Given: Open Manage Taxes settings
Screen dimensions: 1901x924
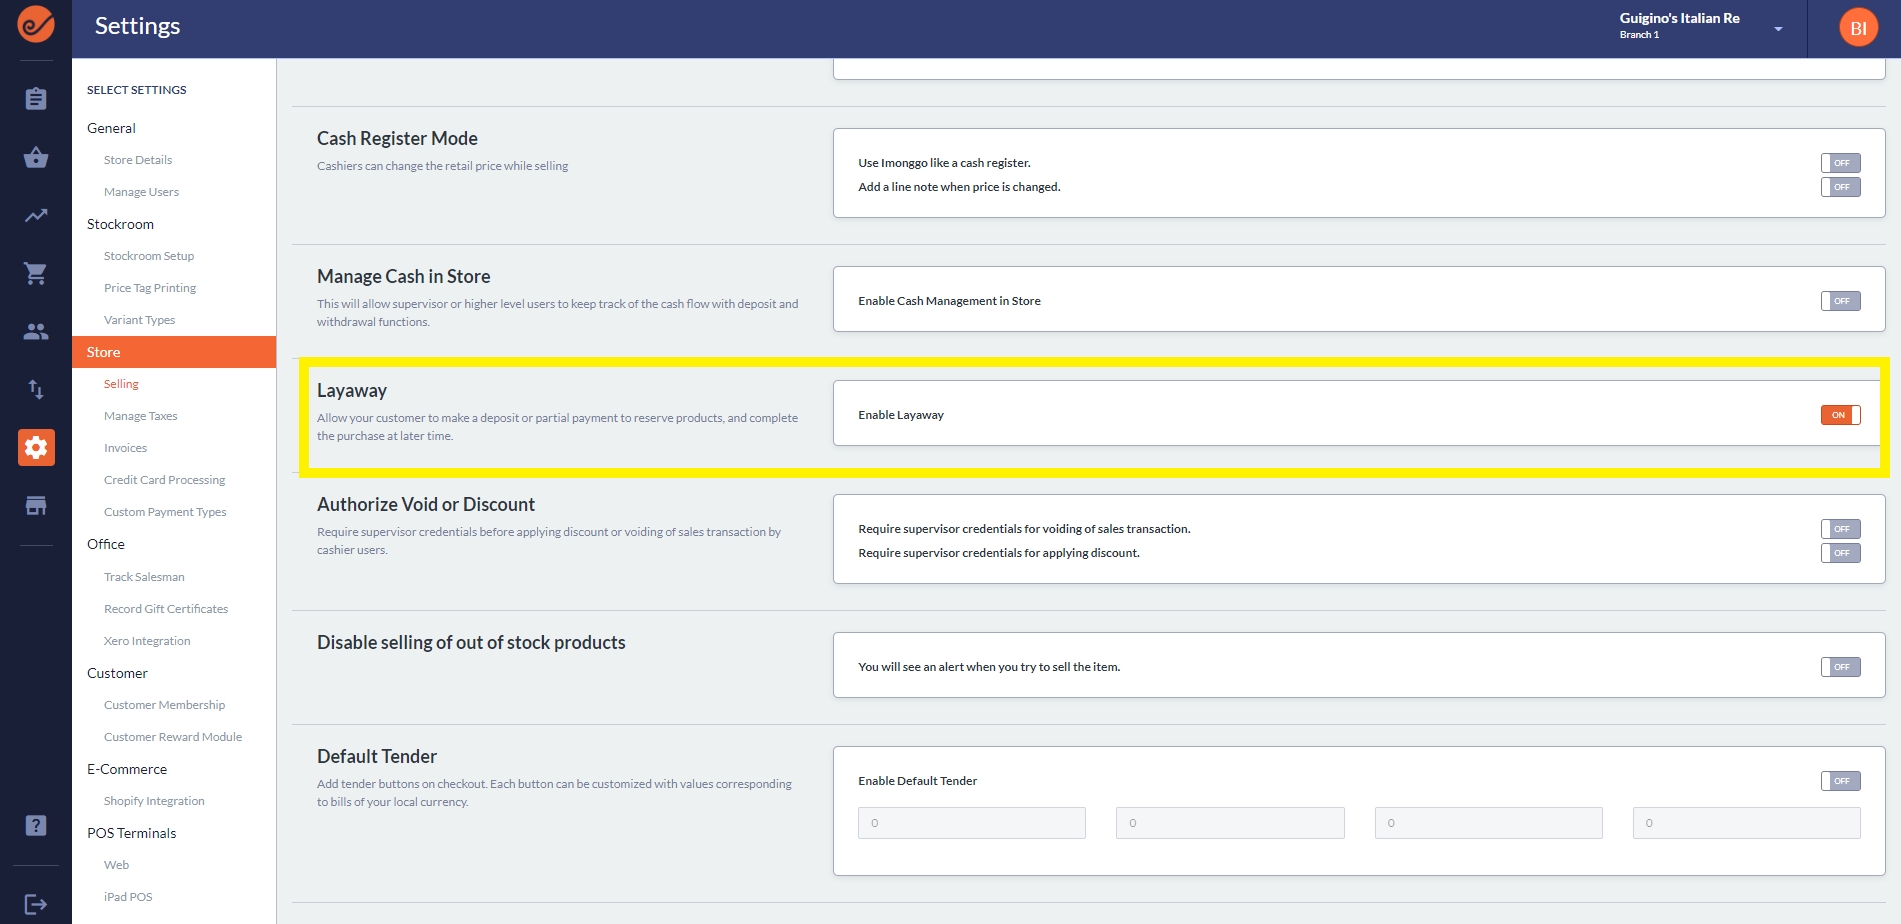Looking at the screenshot, I should tap(141, 416).
